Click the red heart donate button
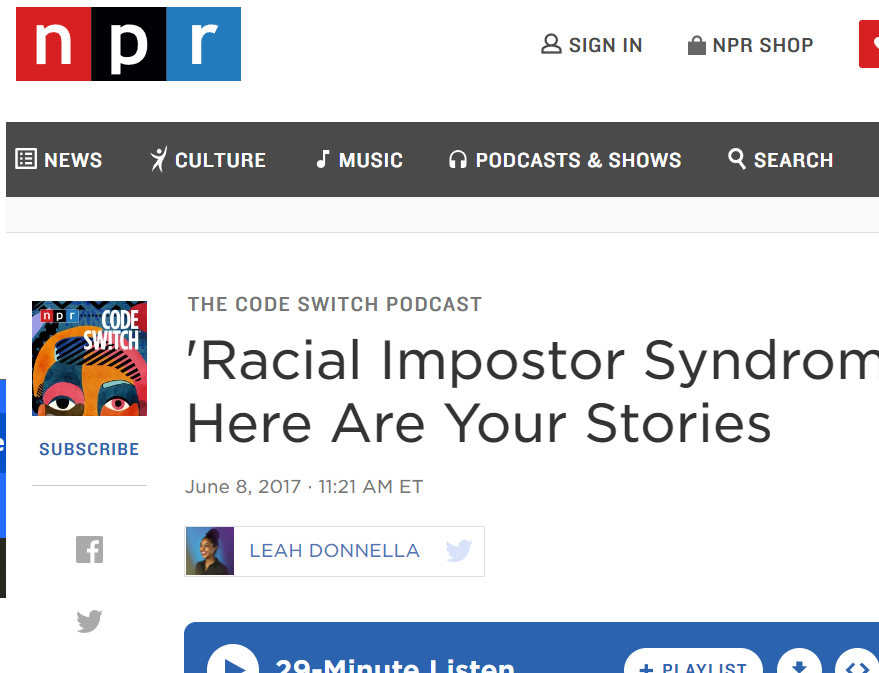879x673 pixels. coord(869,44)
